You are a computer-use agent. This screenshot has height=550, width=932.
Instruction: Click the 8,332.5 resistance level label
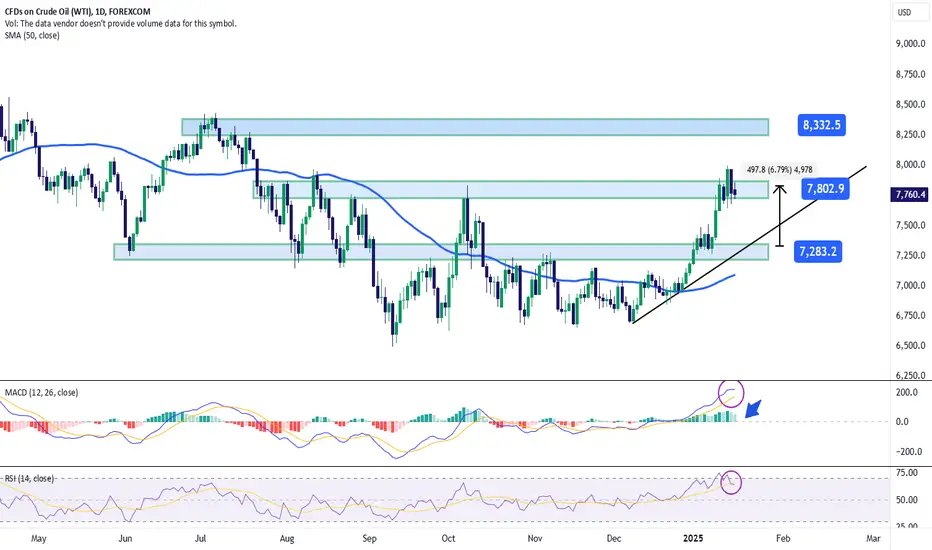click(x=821, y=125)
